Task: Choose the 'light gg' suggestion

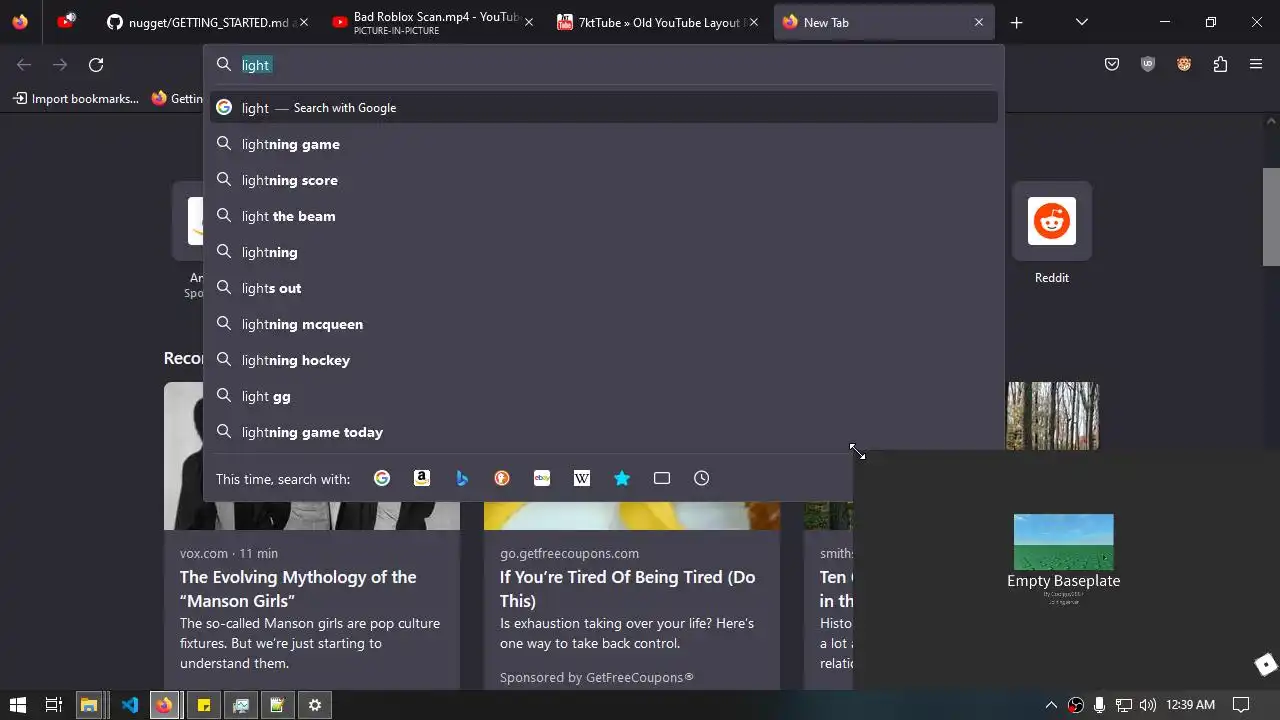Action: pyautogui.click(x=604, y=396)
